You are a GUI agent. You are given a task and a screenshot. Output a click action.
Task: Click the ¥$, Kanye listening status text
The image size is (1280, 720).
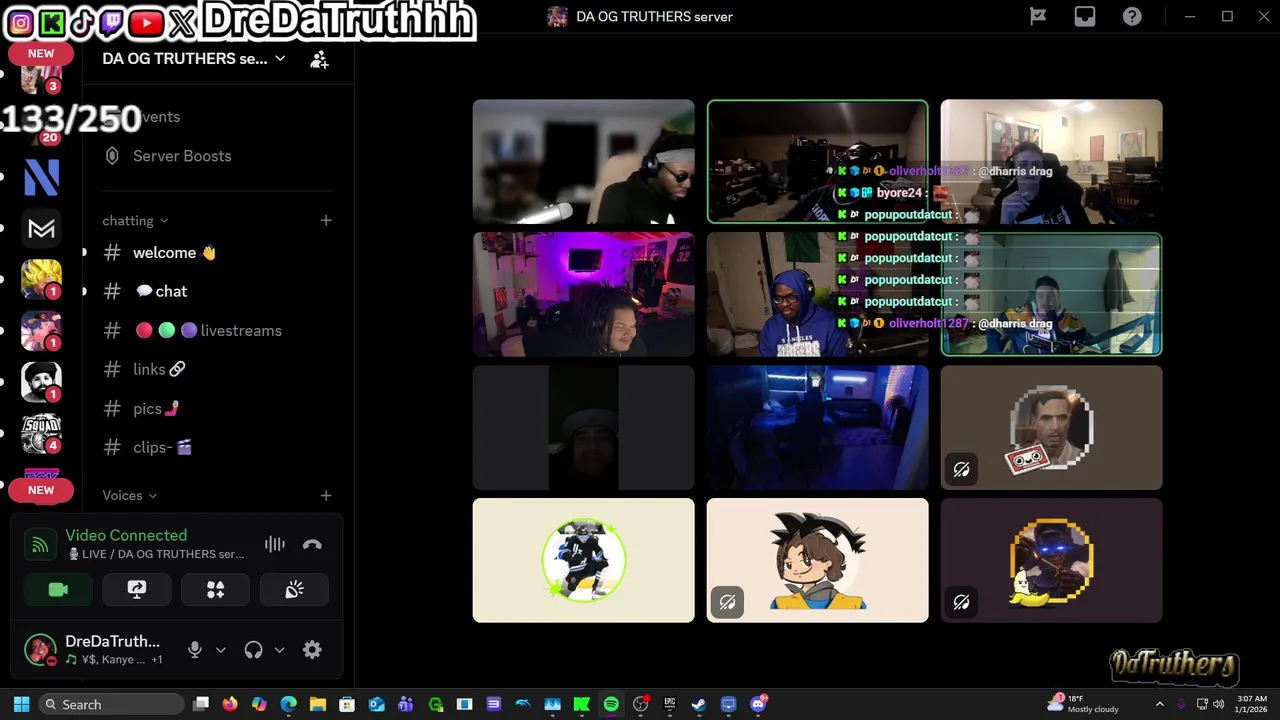coord(114,660)
